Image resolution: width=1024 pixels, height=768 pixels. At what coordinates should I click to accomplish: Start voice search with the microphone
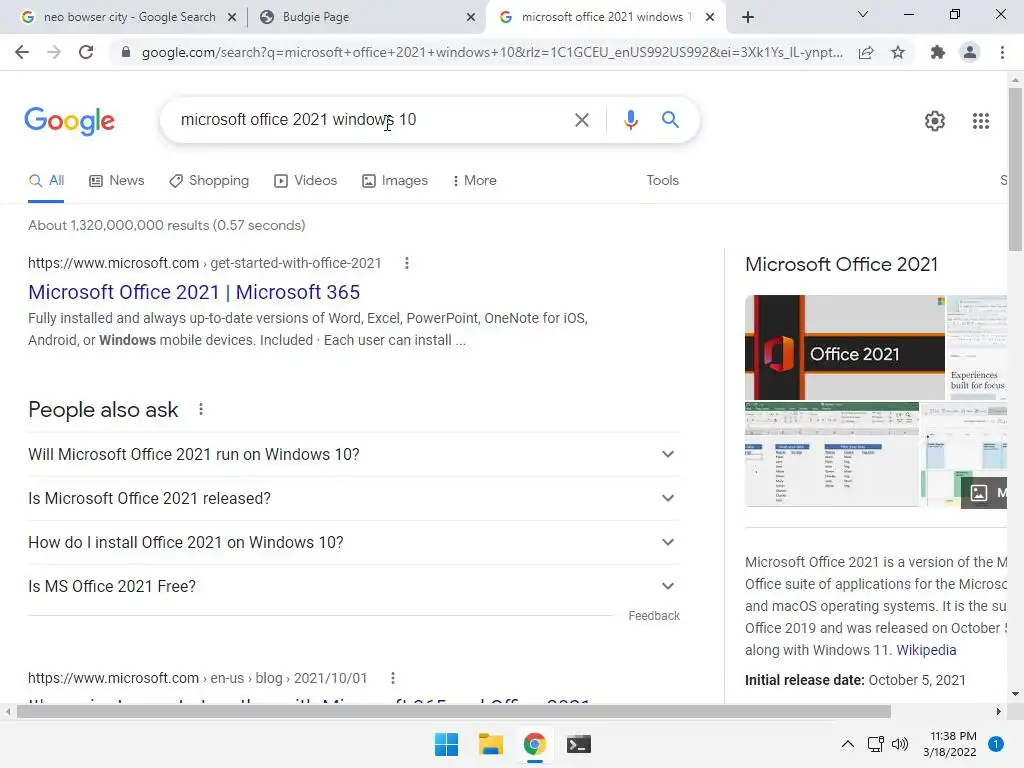tap(630, 120)
